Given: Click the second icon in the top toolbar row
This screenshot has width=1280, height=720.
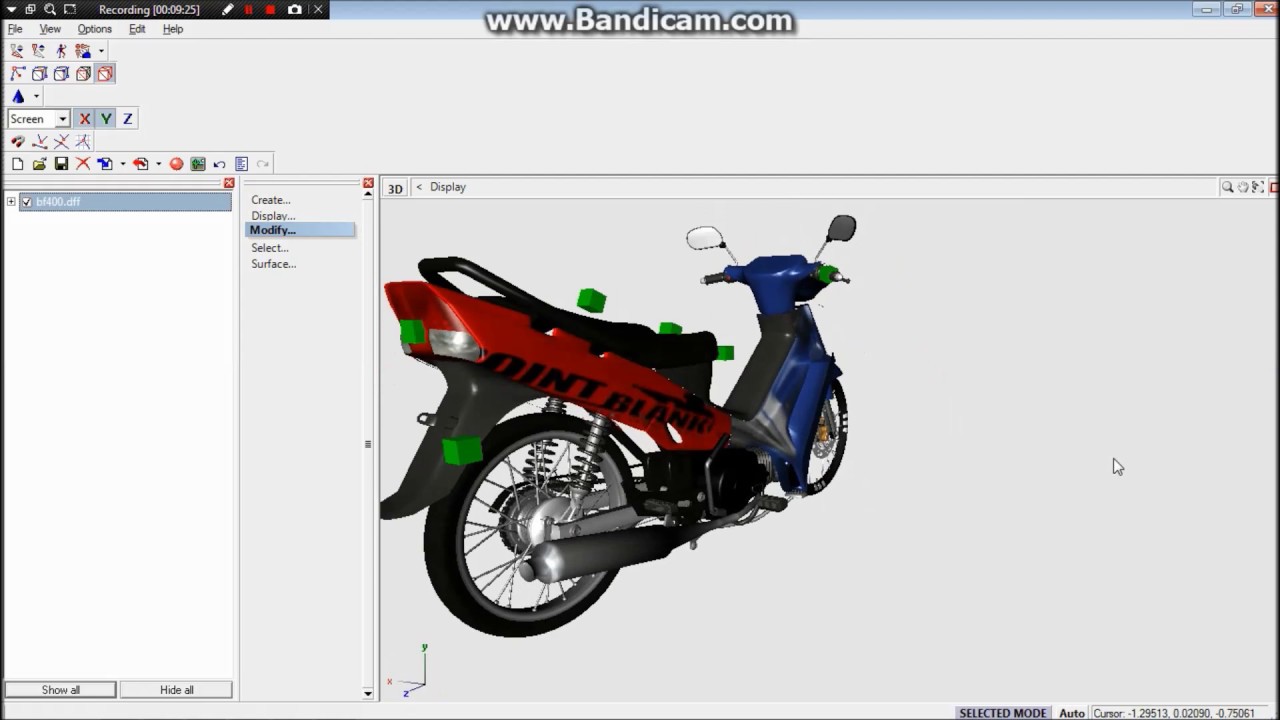Looking at the screenshot, I should [x=39, y=50].
